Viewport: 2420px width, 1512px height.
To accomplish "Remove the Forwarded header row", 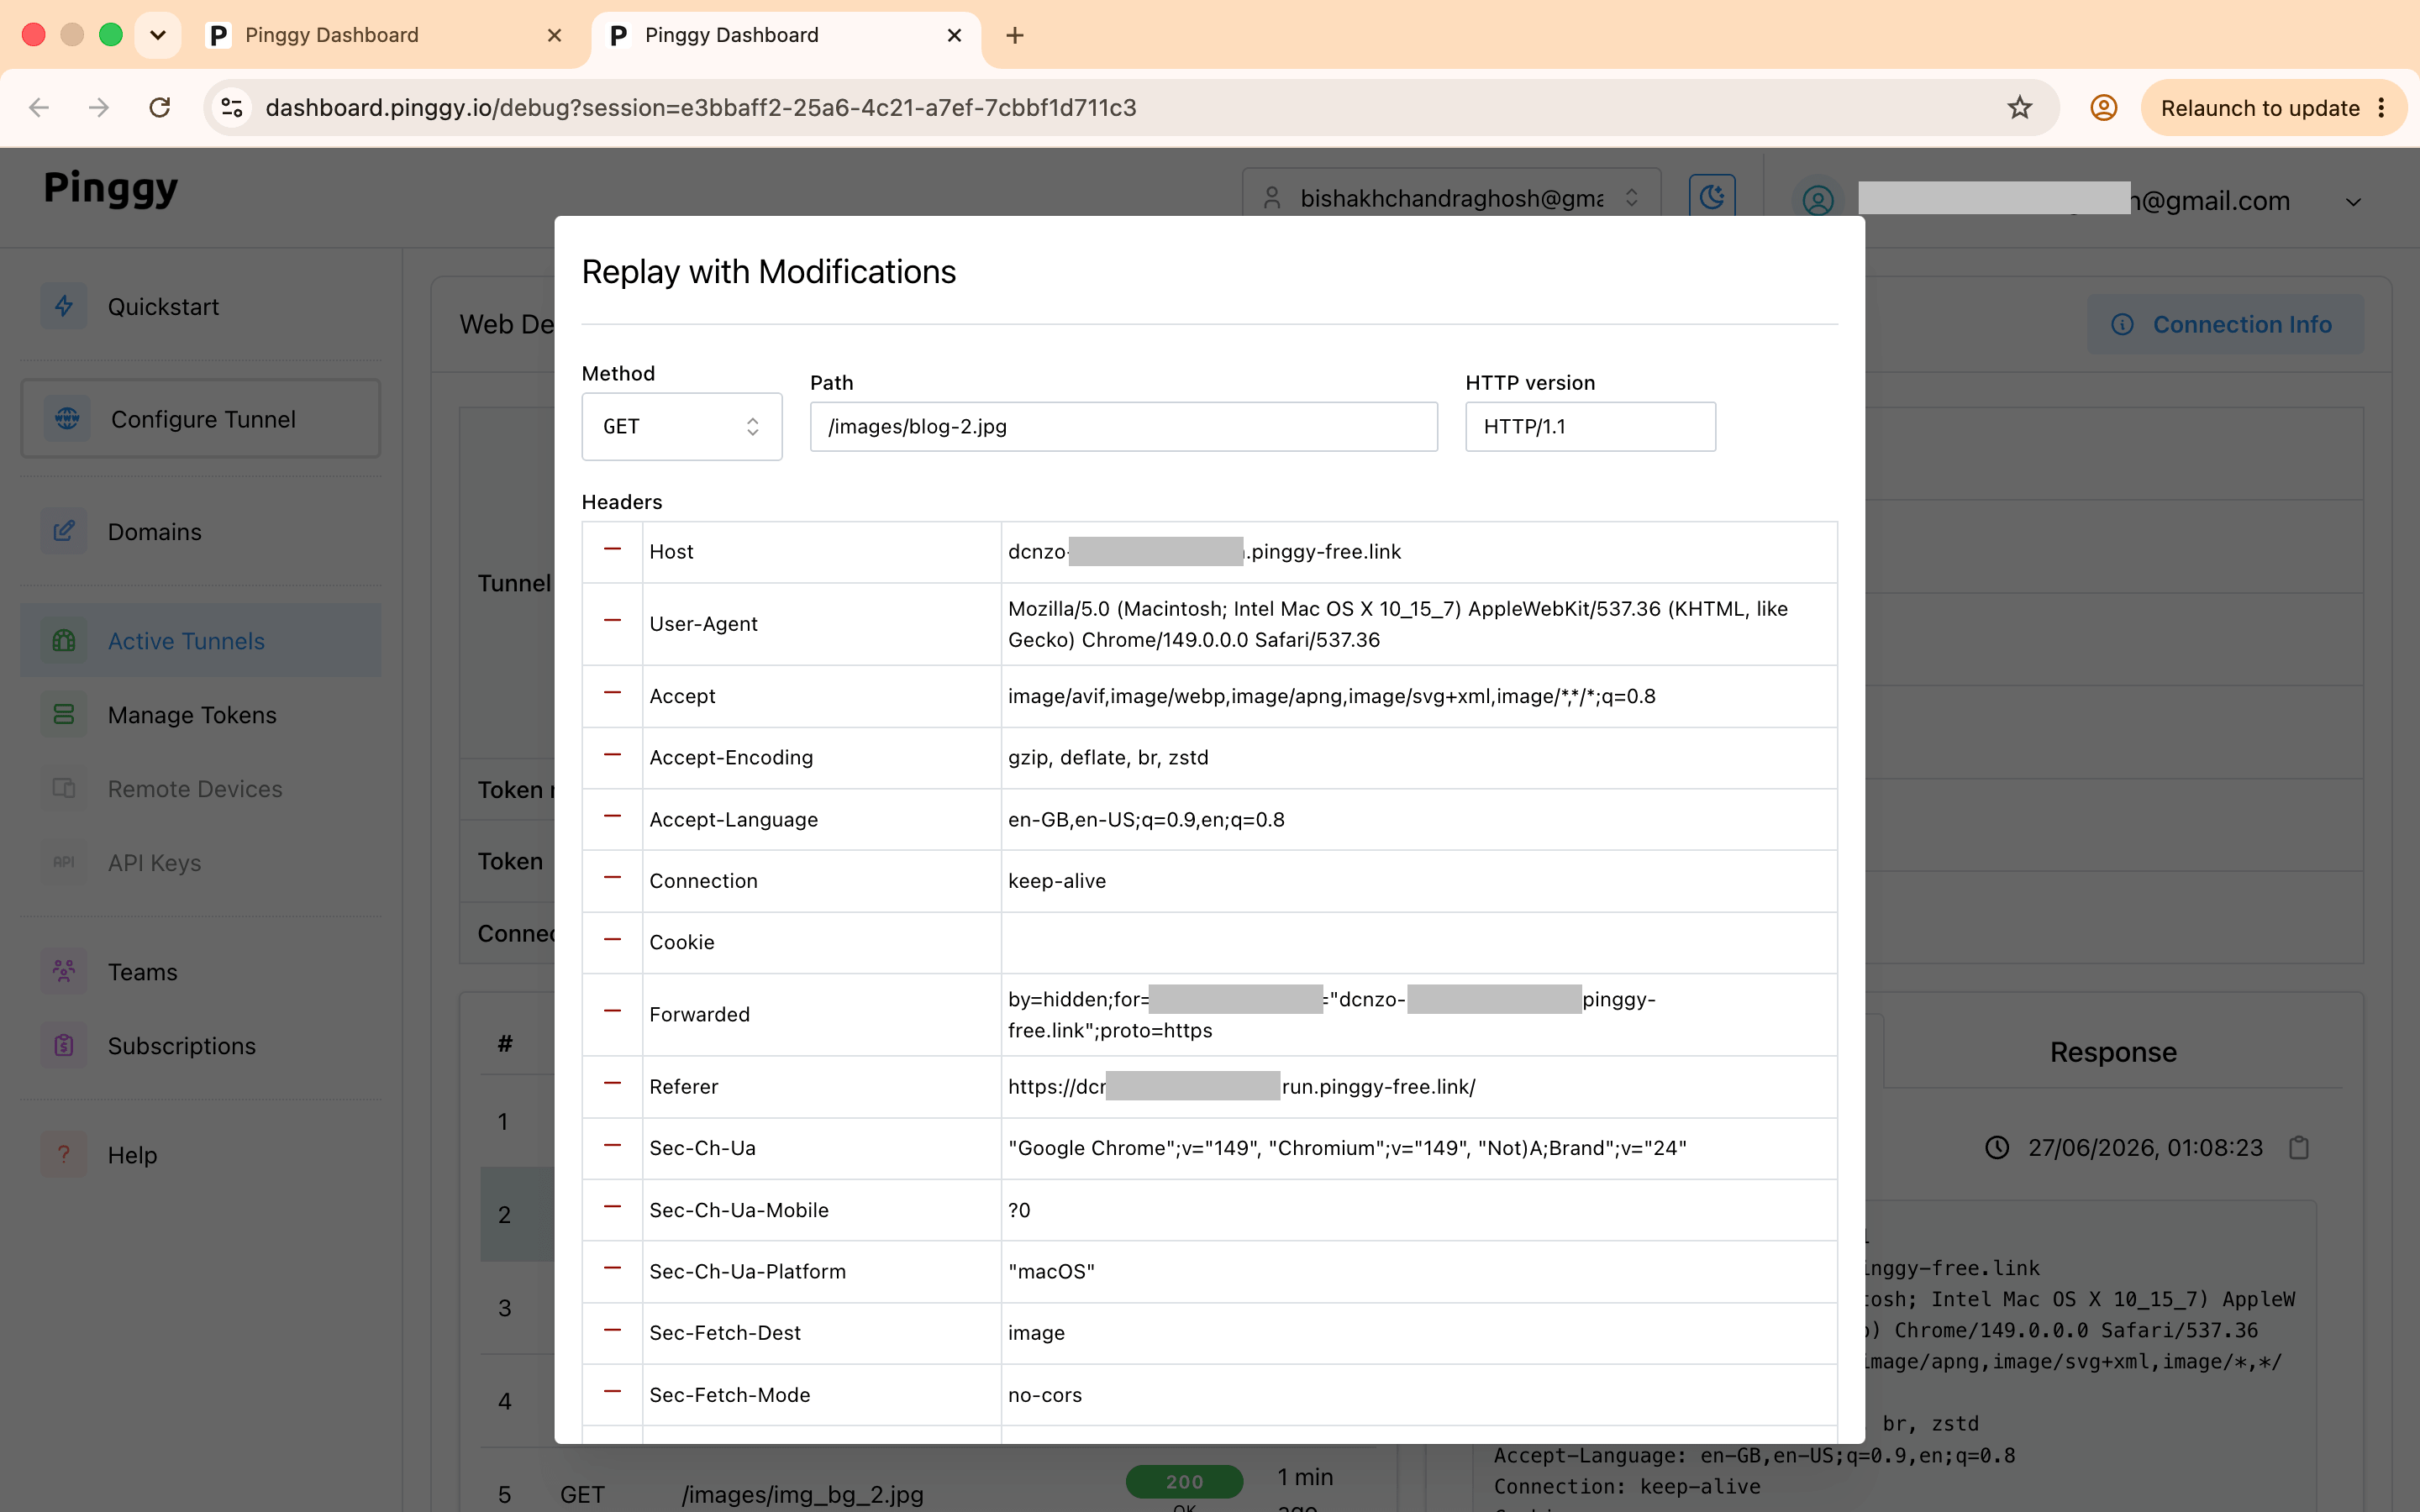I will point(612,1013).
